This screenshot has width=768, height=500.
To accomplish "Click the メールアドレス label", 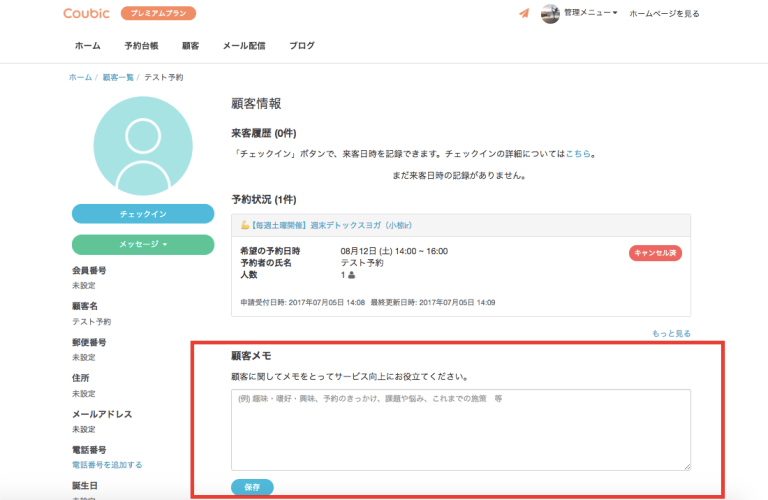I will click(x=102, y=414).
